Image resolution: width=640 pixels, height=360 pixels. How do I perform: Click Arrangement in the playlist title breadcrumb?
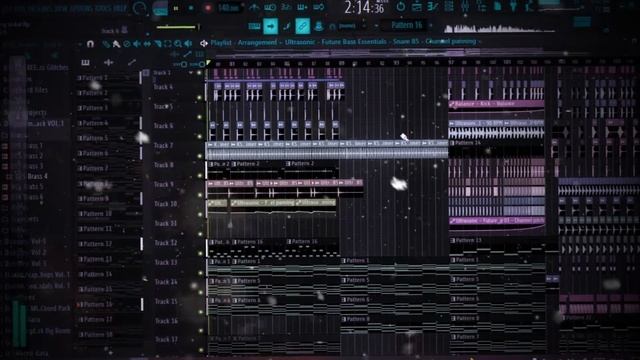(x=258, y=42)
